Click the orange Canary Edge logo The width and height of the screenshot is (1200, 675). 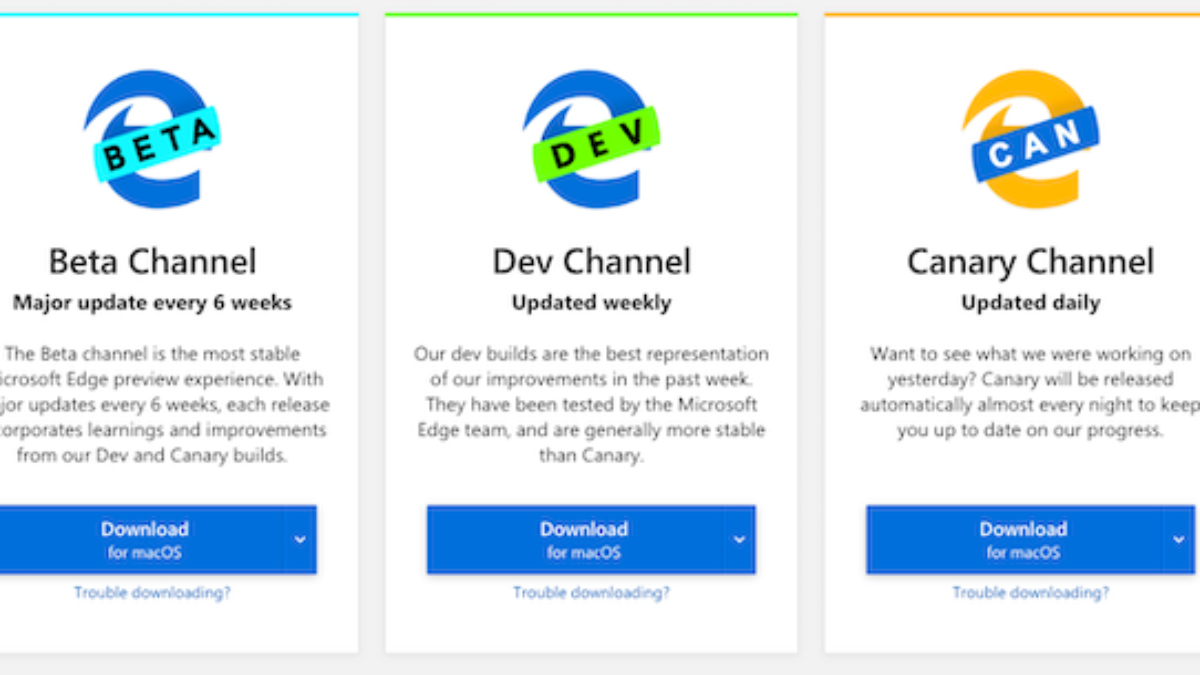pos(1030,140)
